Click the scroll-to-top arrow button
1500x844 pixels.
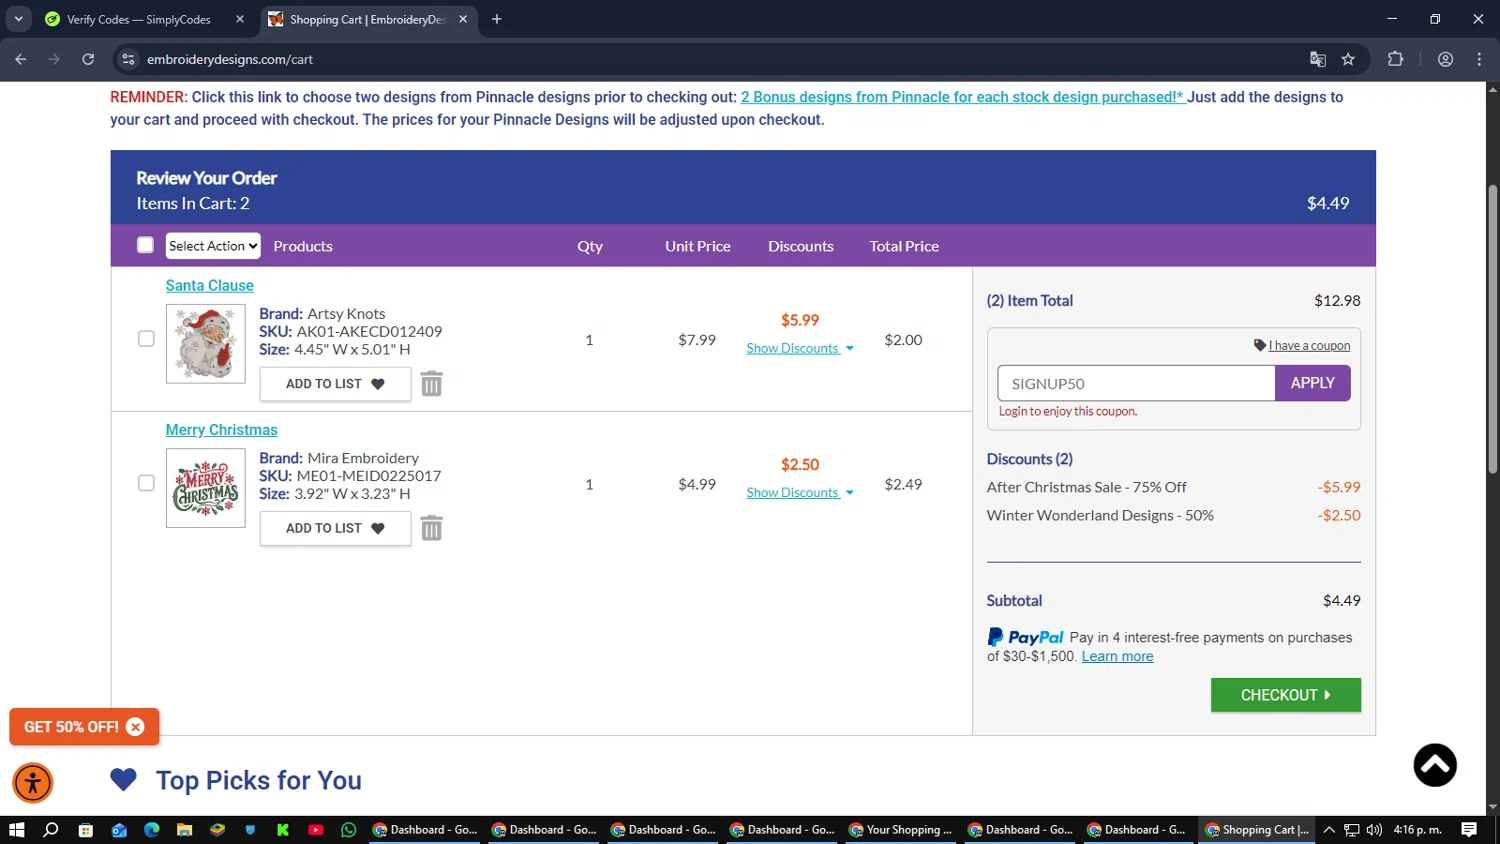tap(1435, 765)
